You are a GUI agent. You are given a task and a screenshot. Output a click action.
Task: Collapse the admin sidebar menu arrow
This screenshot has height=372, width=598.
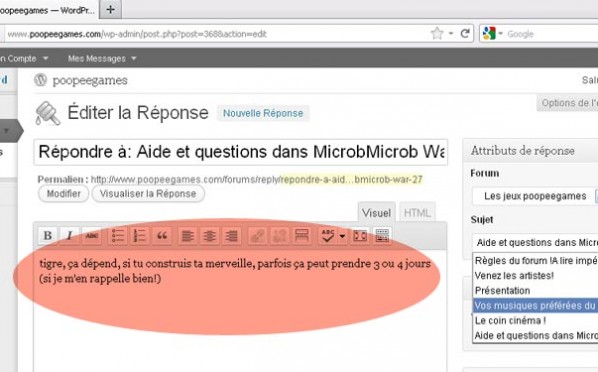coord(6,131)
